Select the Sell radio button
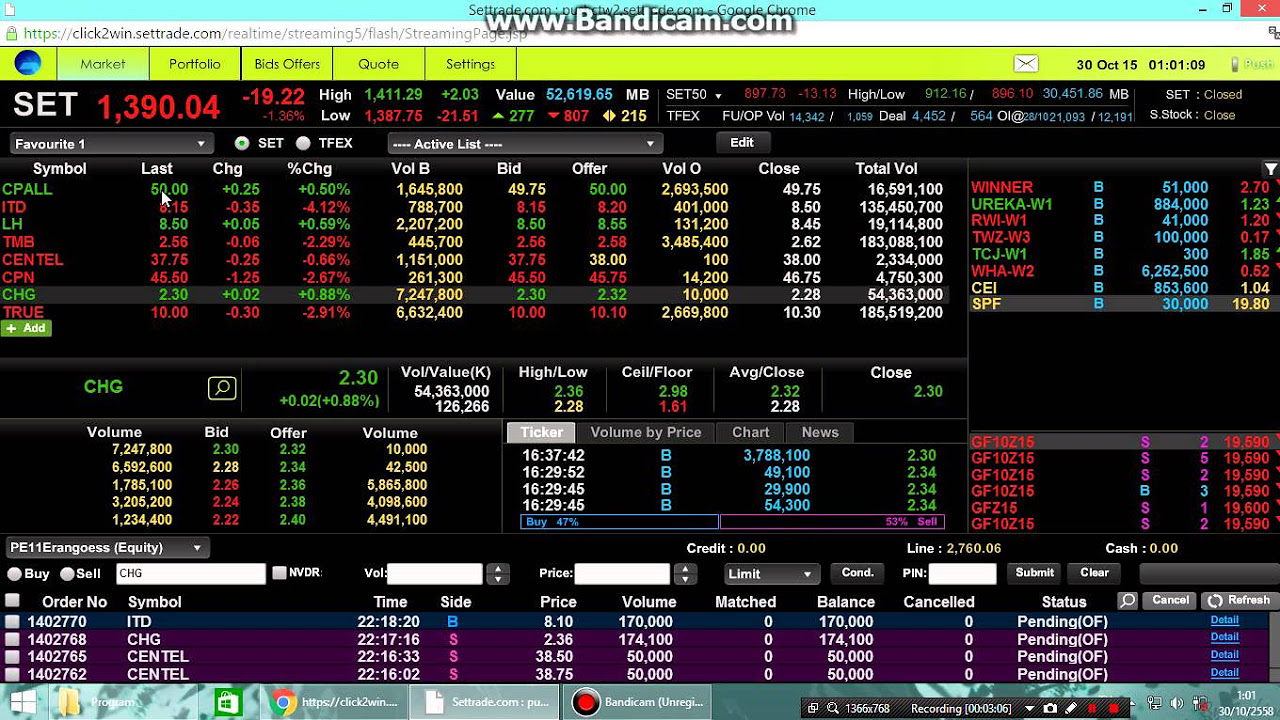Image resolution: width=1280 pixels, height=720 pixels. coord(67,574)
